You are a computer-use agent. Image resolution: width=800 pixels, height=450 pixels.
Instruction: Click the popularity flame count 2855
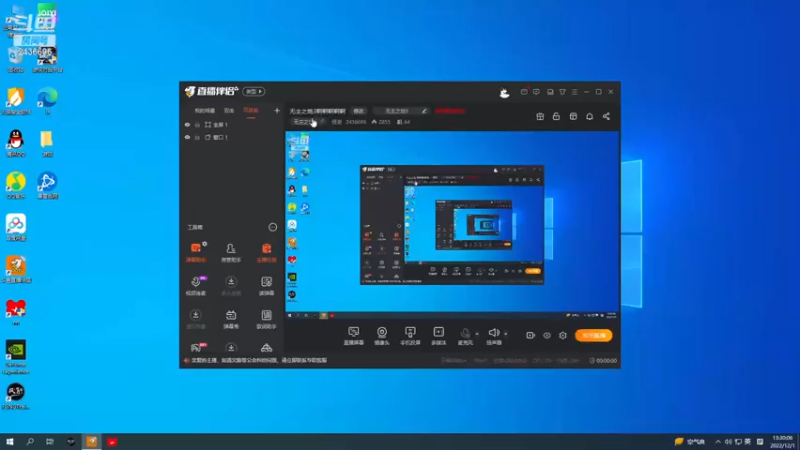(x=381, y=122)
